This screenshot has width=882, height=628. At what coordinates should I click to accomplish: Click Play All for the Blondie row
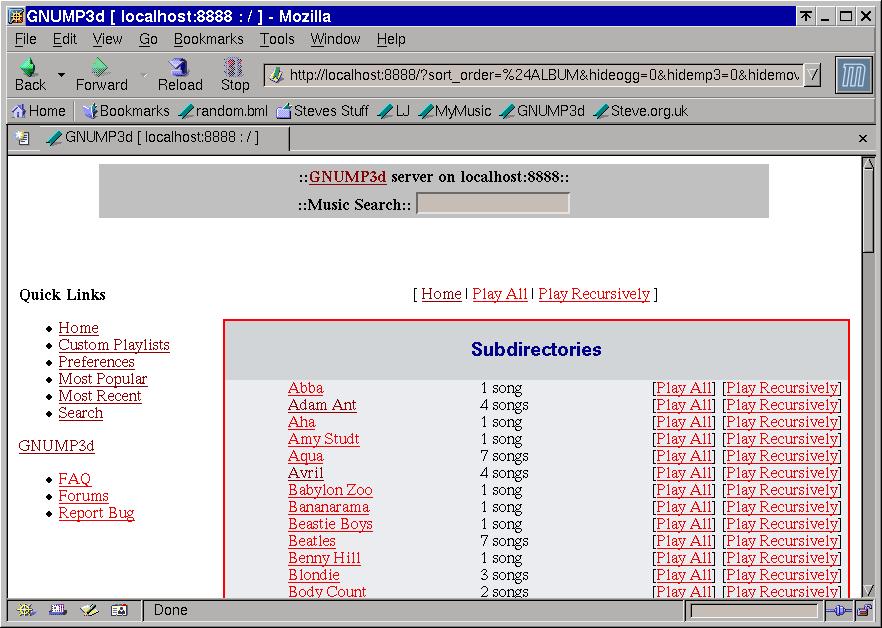coord(684,575)
